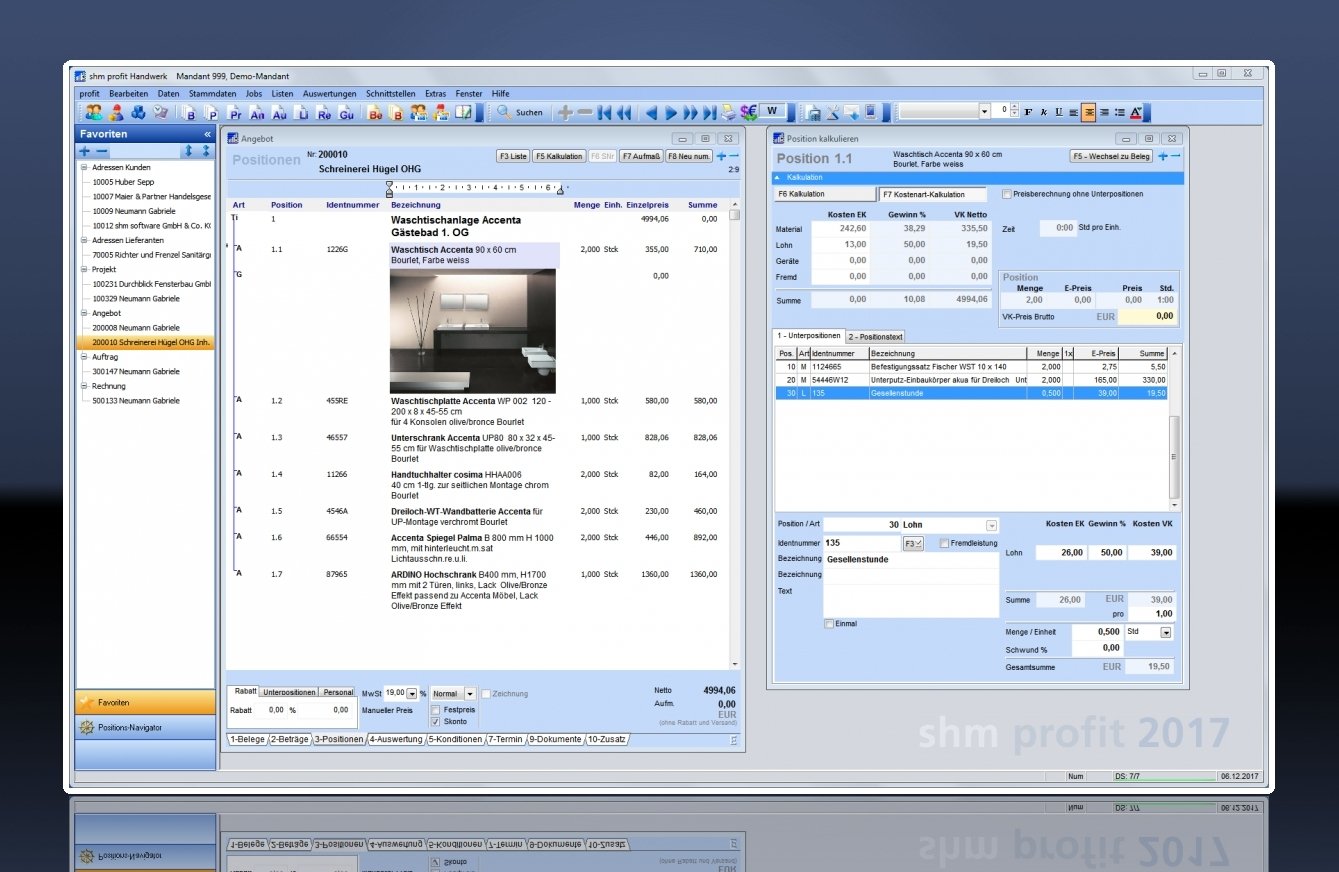Switch to the '5-Konditionen' tab

tap(455, 739)
